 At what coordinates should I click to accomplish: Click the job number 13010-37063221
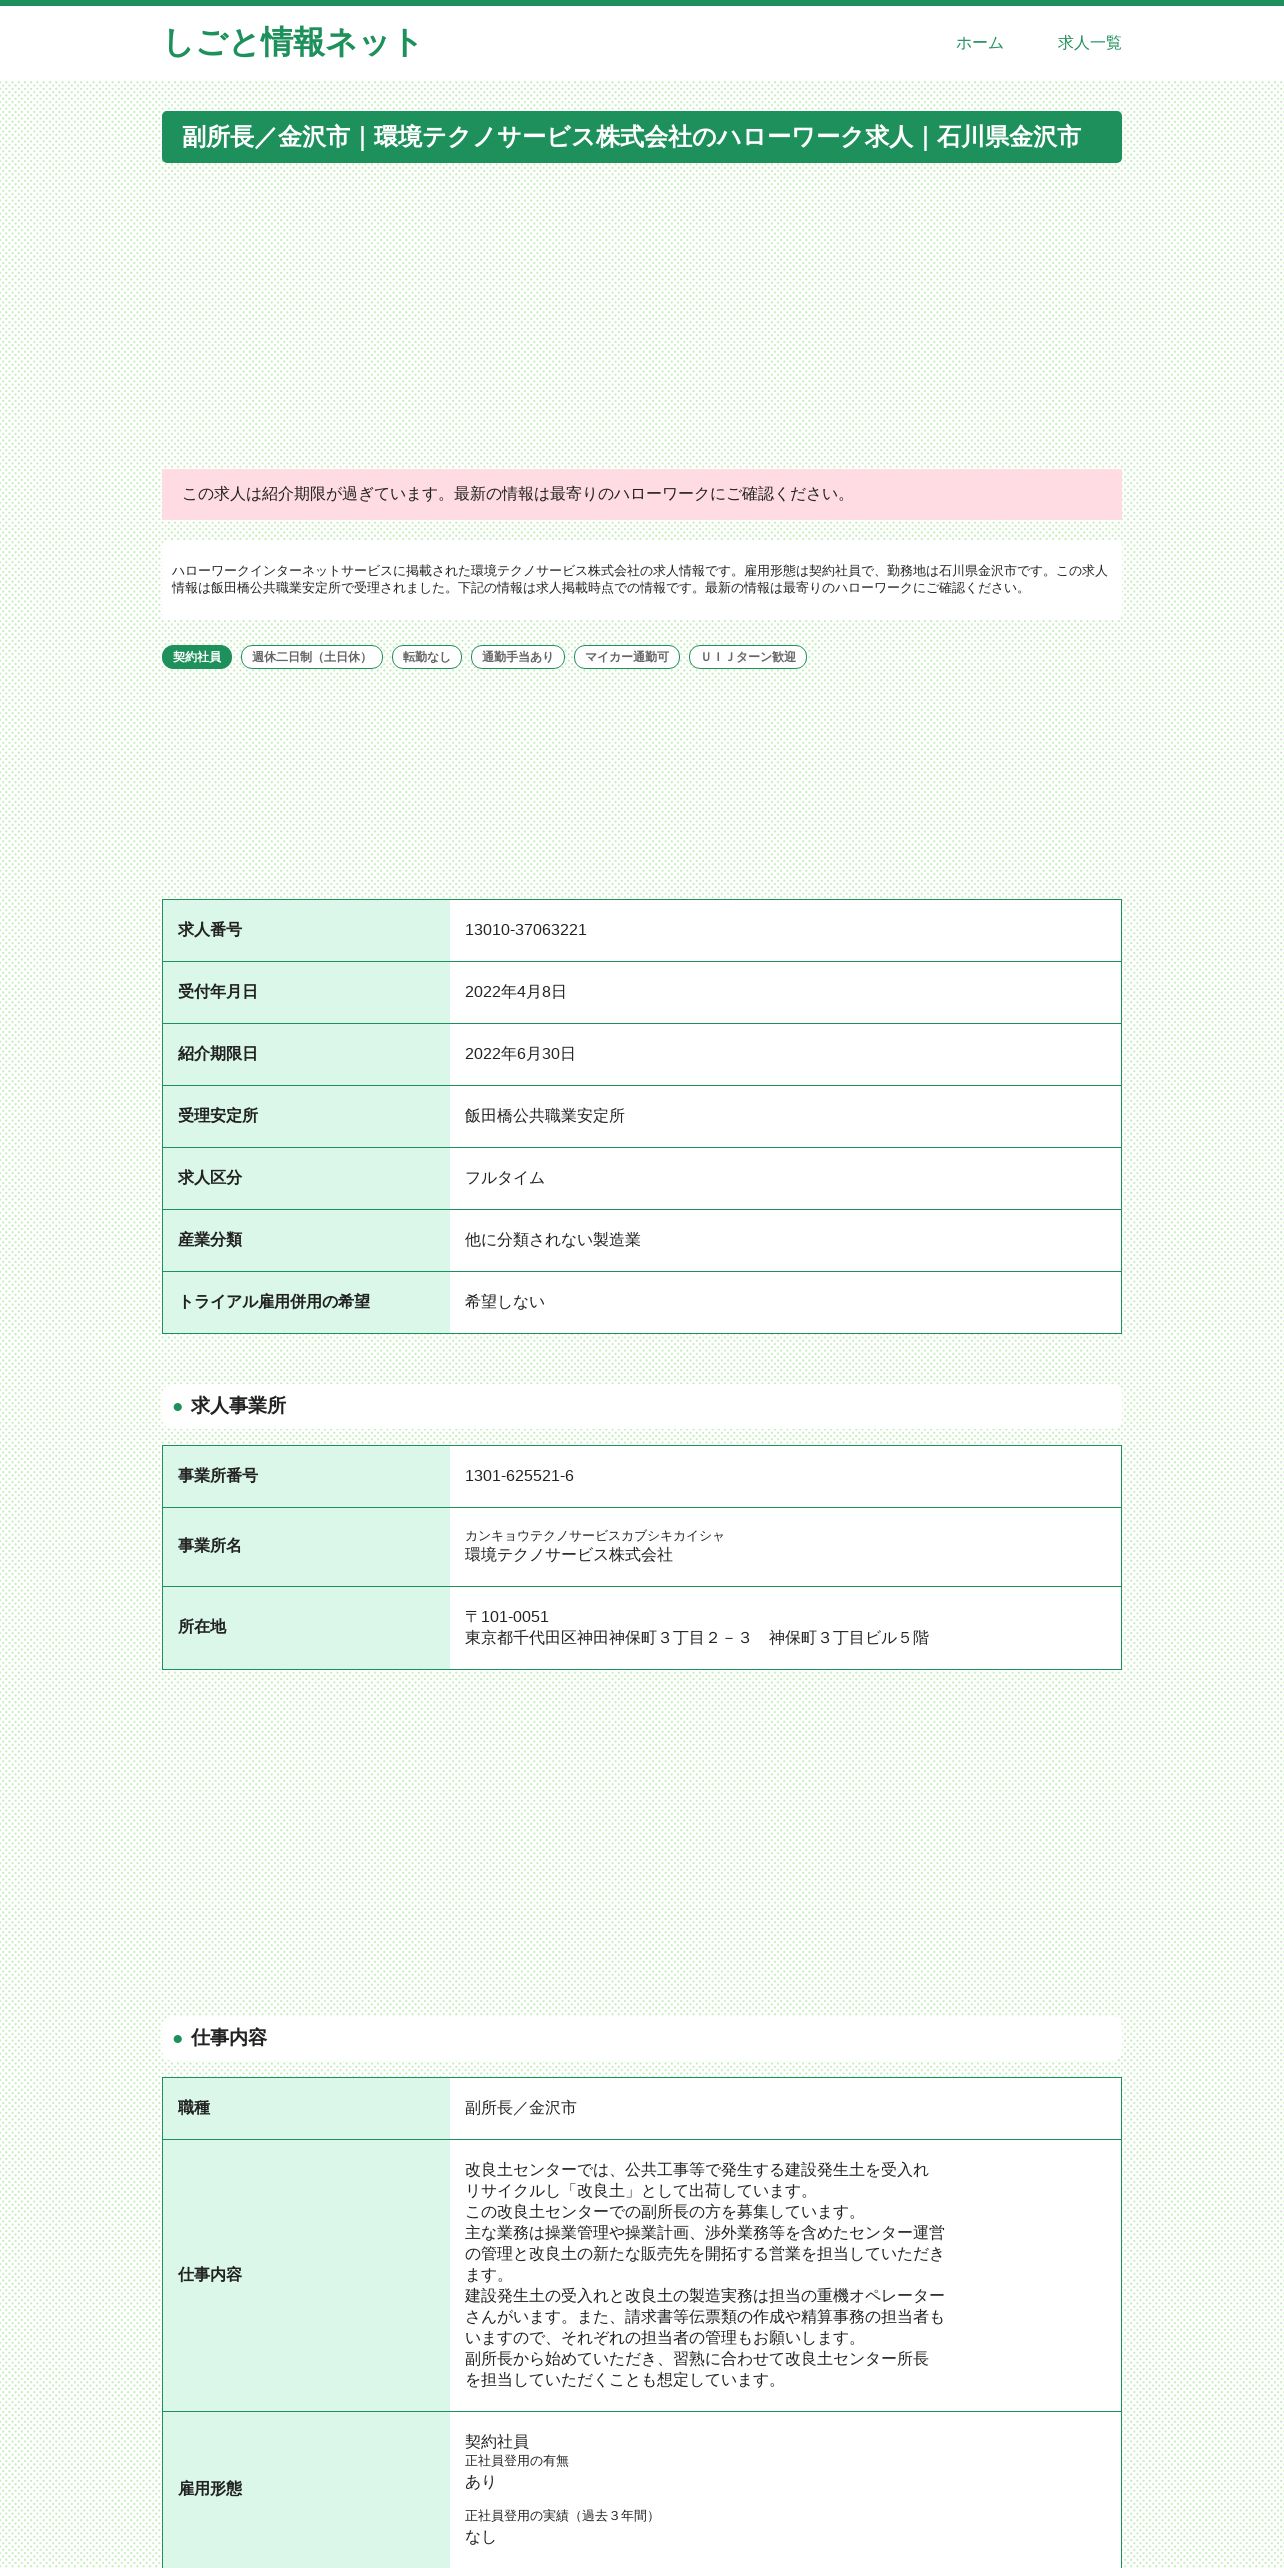[526, 930]
